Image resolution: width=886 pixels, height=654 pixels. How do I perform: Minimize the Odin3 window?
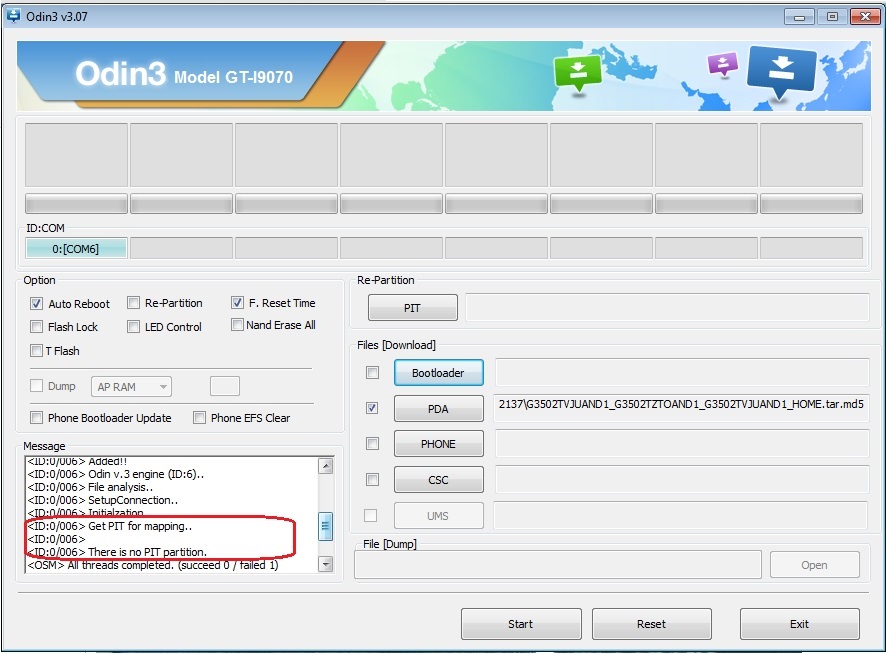pos(800,17)
